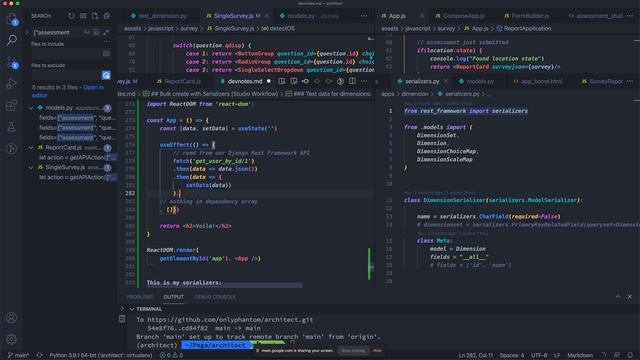The height and width of the screenshot is (360, 640).
Task: Open new search editor icon
Action: pos(95,16)
